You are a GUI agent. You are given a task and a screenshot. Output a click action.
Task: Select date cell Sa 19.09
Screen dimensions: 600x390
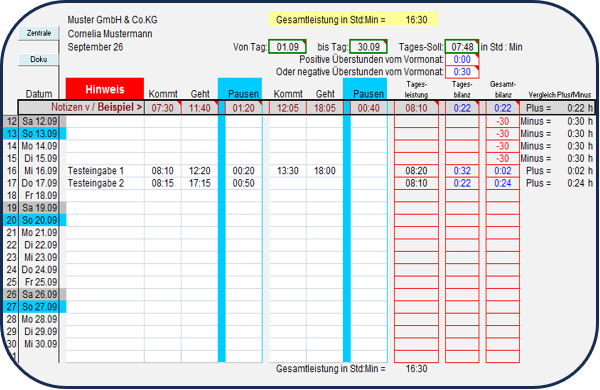point(39,208)
